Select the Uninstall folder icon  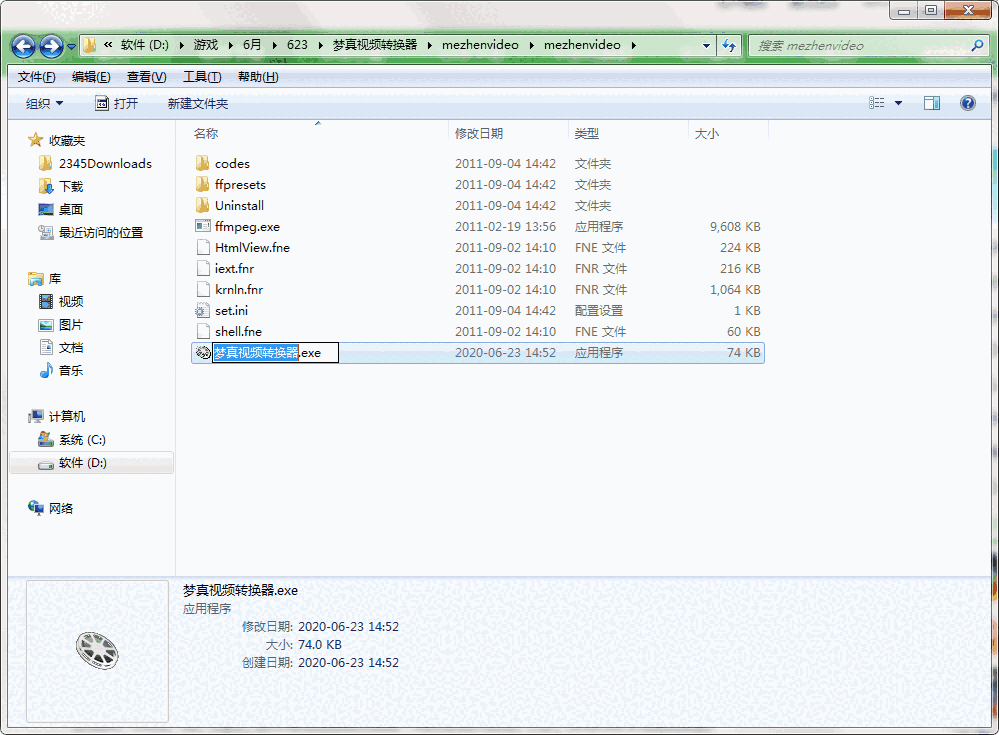pos(203,205)
